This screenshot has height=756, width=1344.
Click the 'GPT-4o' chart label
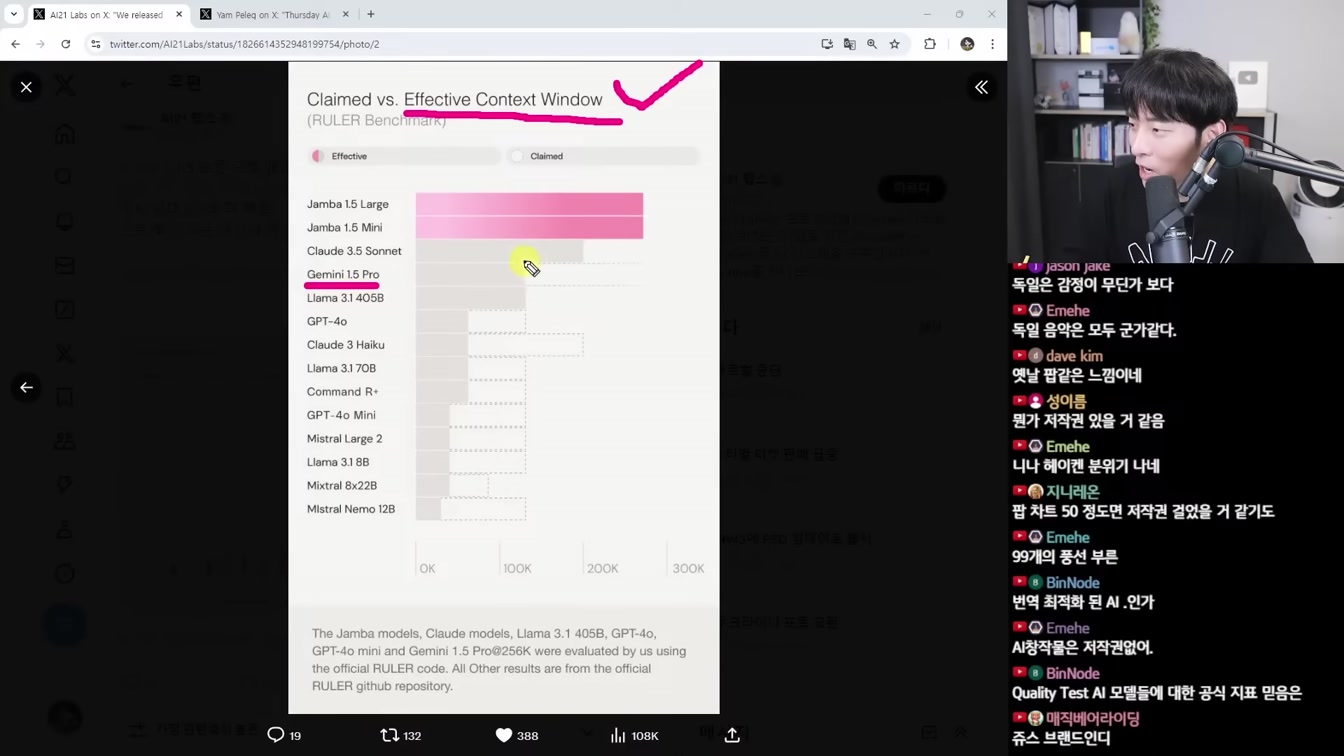pos(327,321)
